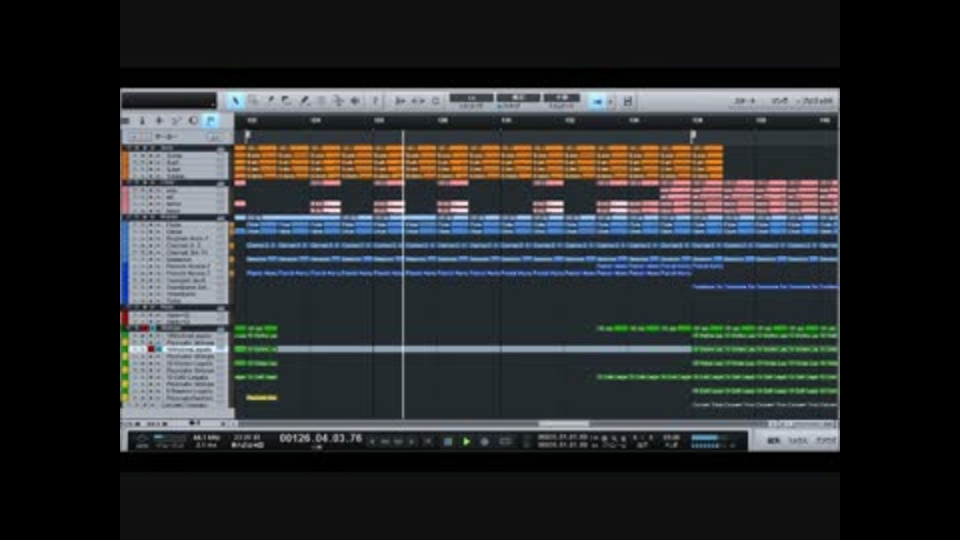Click the double-arrow icon after the question mark
The width and height of the screenshot is (960, 540).
click(x=418, y=101)
